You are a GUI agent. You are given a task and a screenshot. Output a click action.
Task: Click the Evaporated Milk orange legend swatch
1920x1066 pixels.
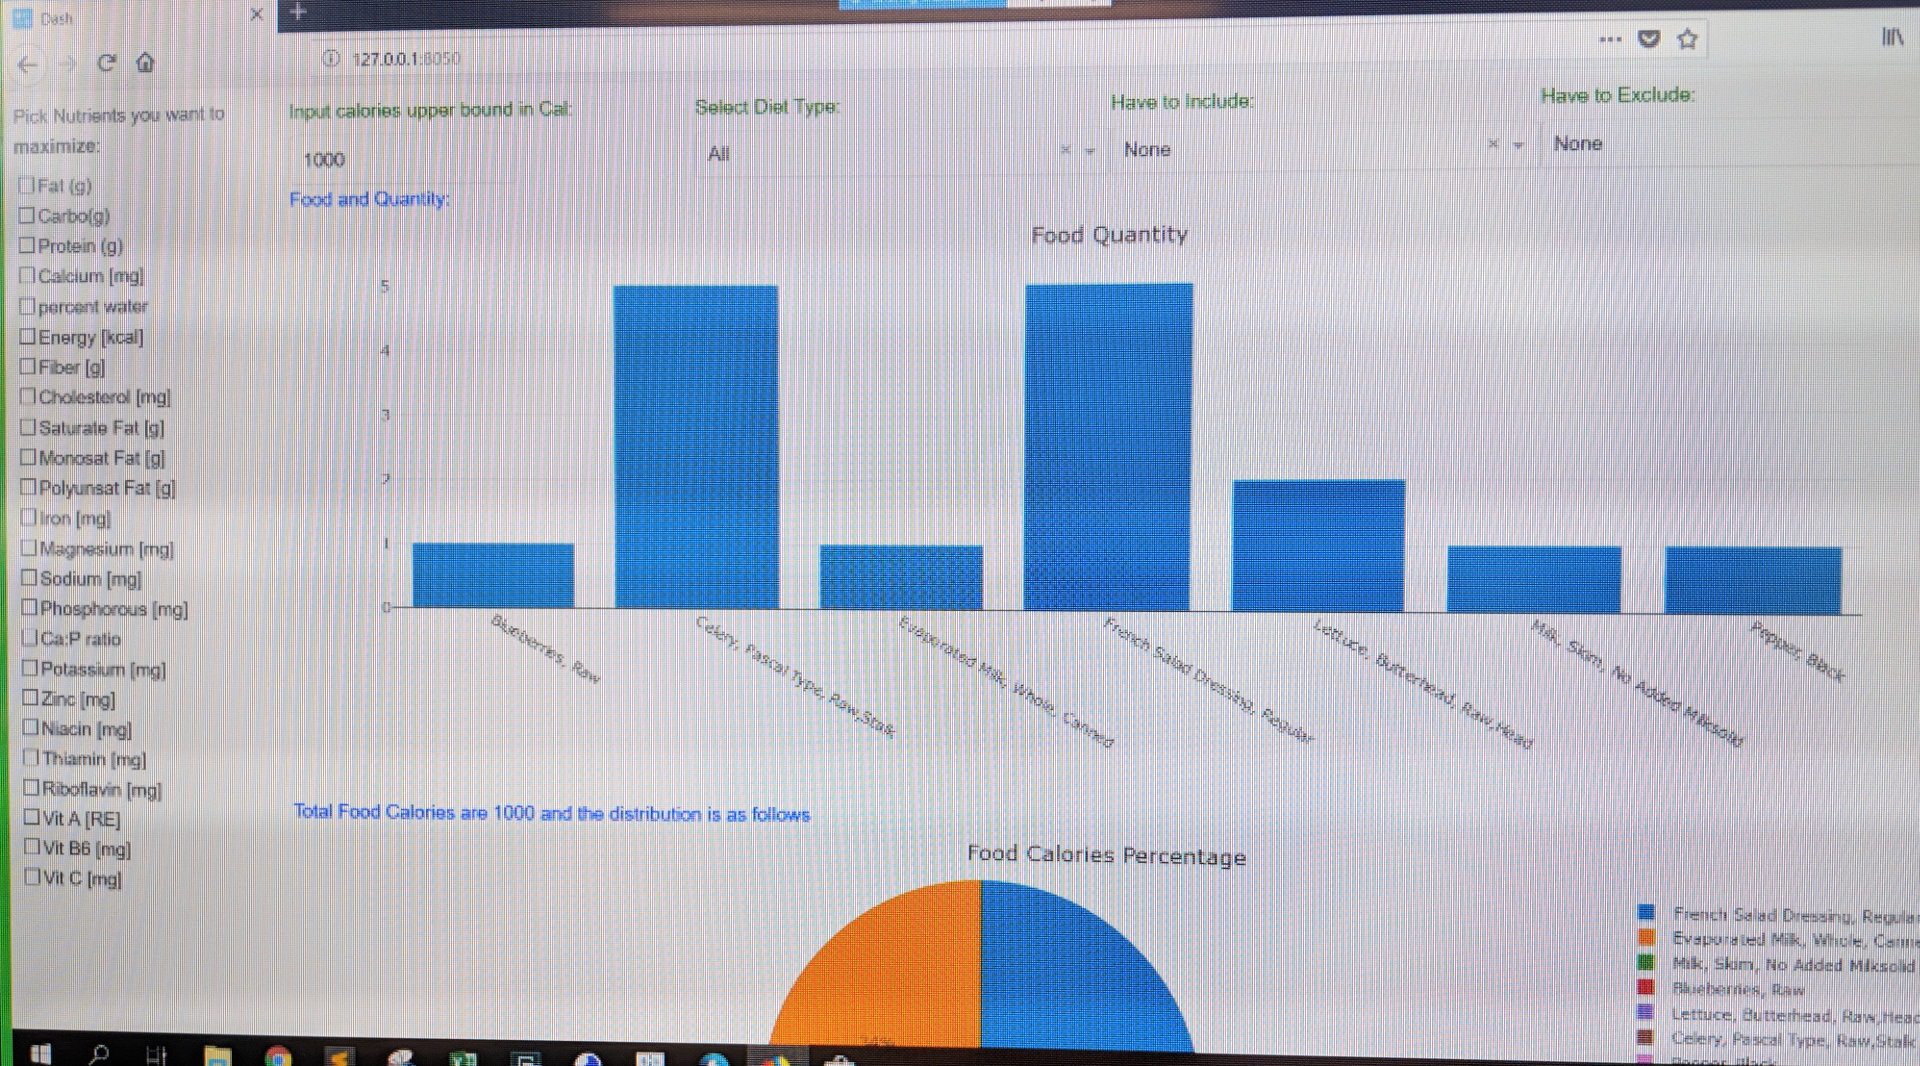(1646, 937)
